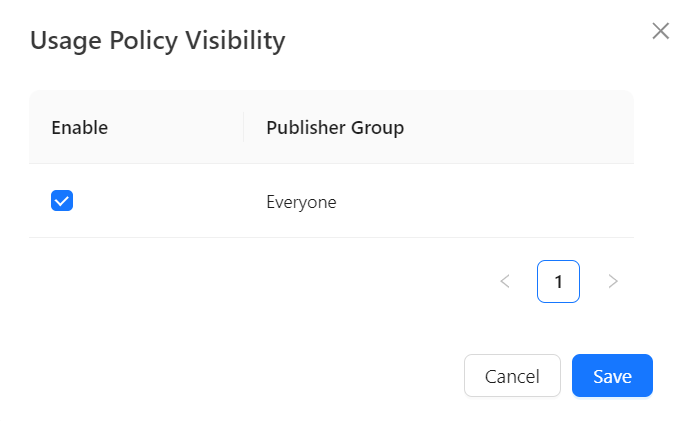Dismiss changes using the Cancel label

pyautogui.click(x=512, y=376)
